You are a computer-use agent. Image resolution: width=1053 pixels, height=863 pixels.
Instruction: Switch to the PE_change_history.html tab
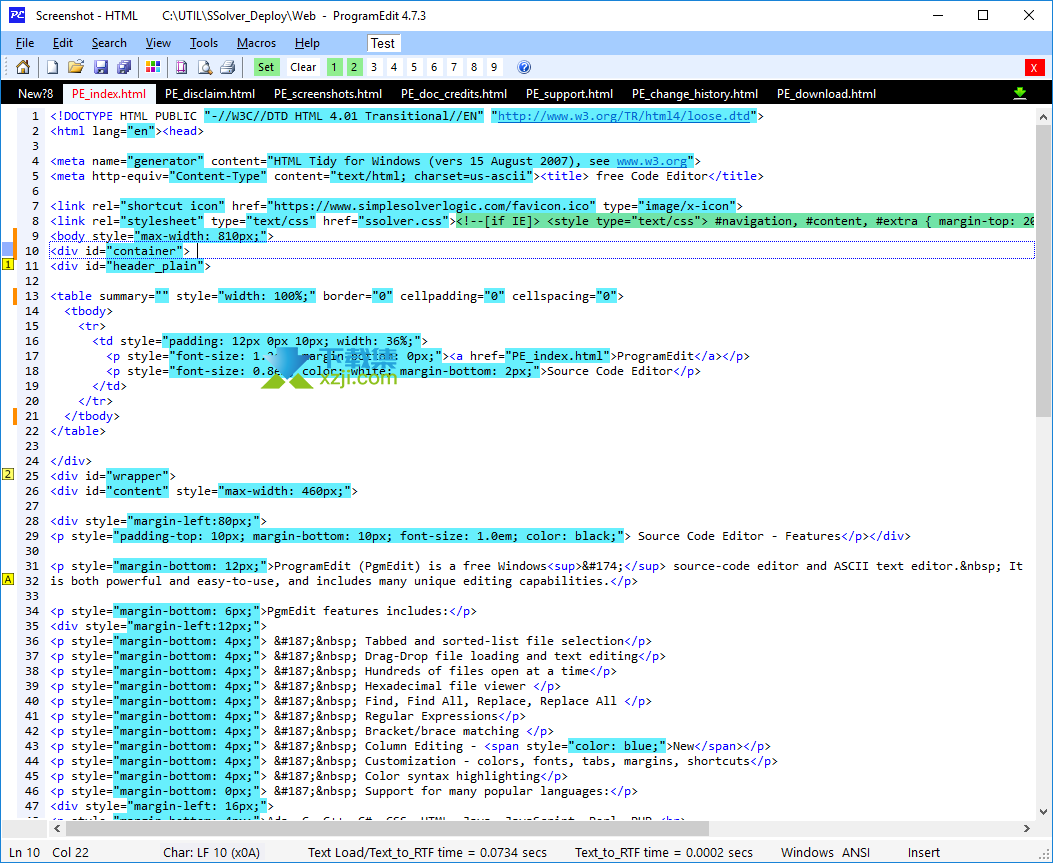(x=695, y=93)
